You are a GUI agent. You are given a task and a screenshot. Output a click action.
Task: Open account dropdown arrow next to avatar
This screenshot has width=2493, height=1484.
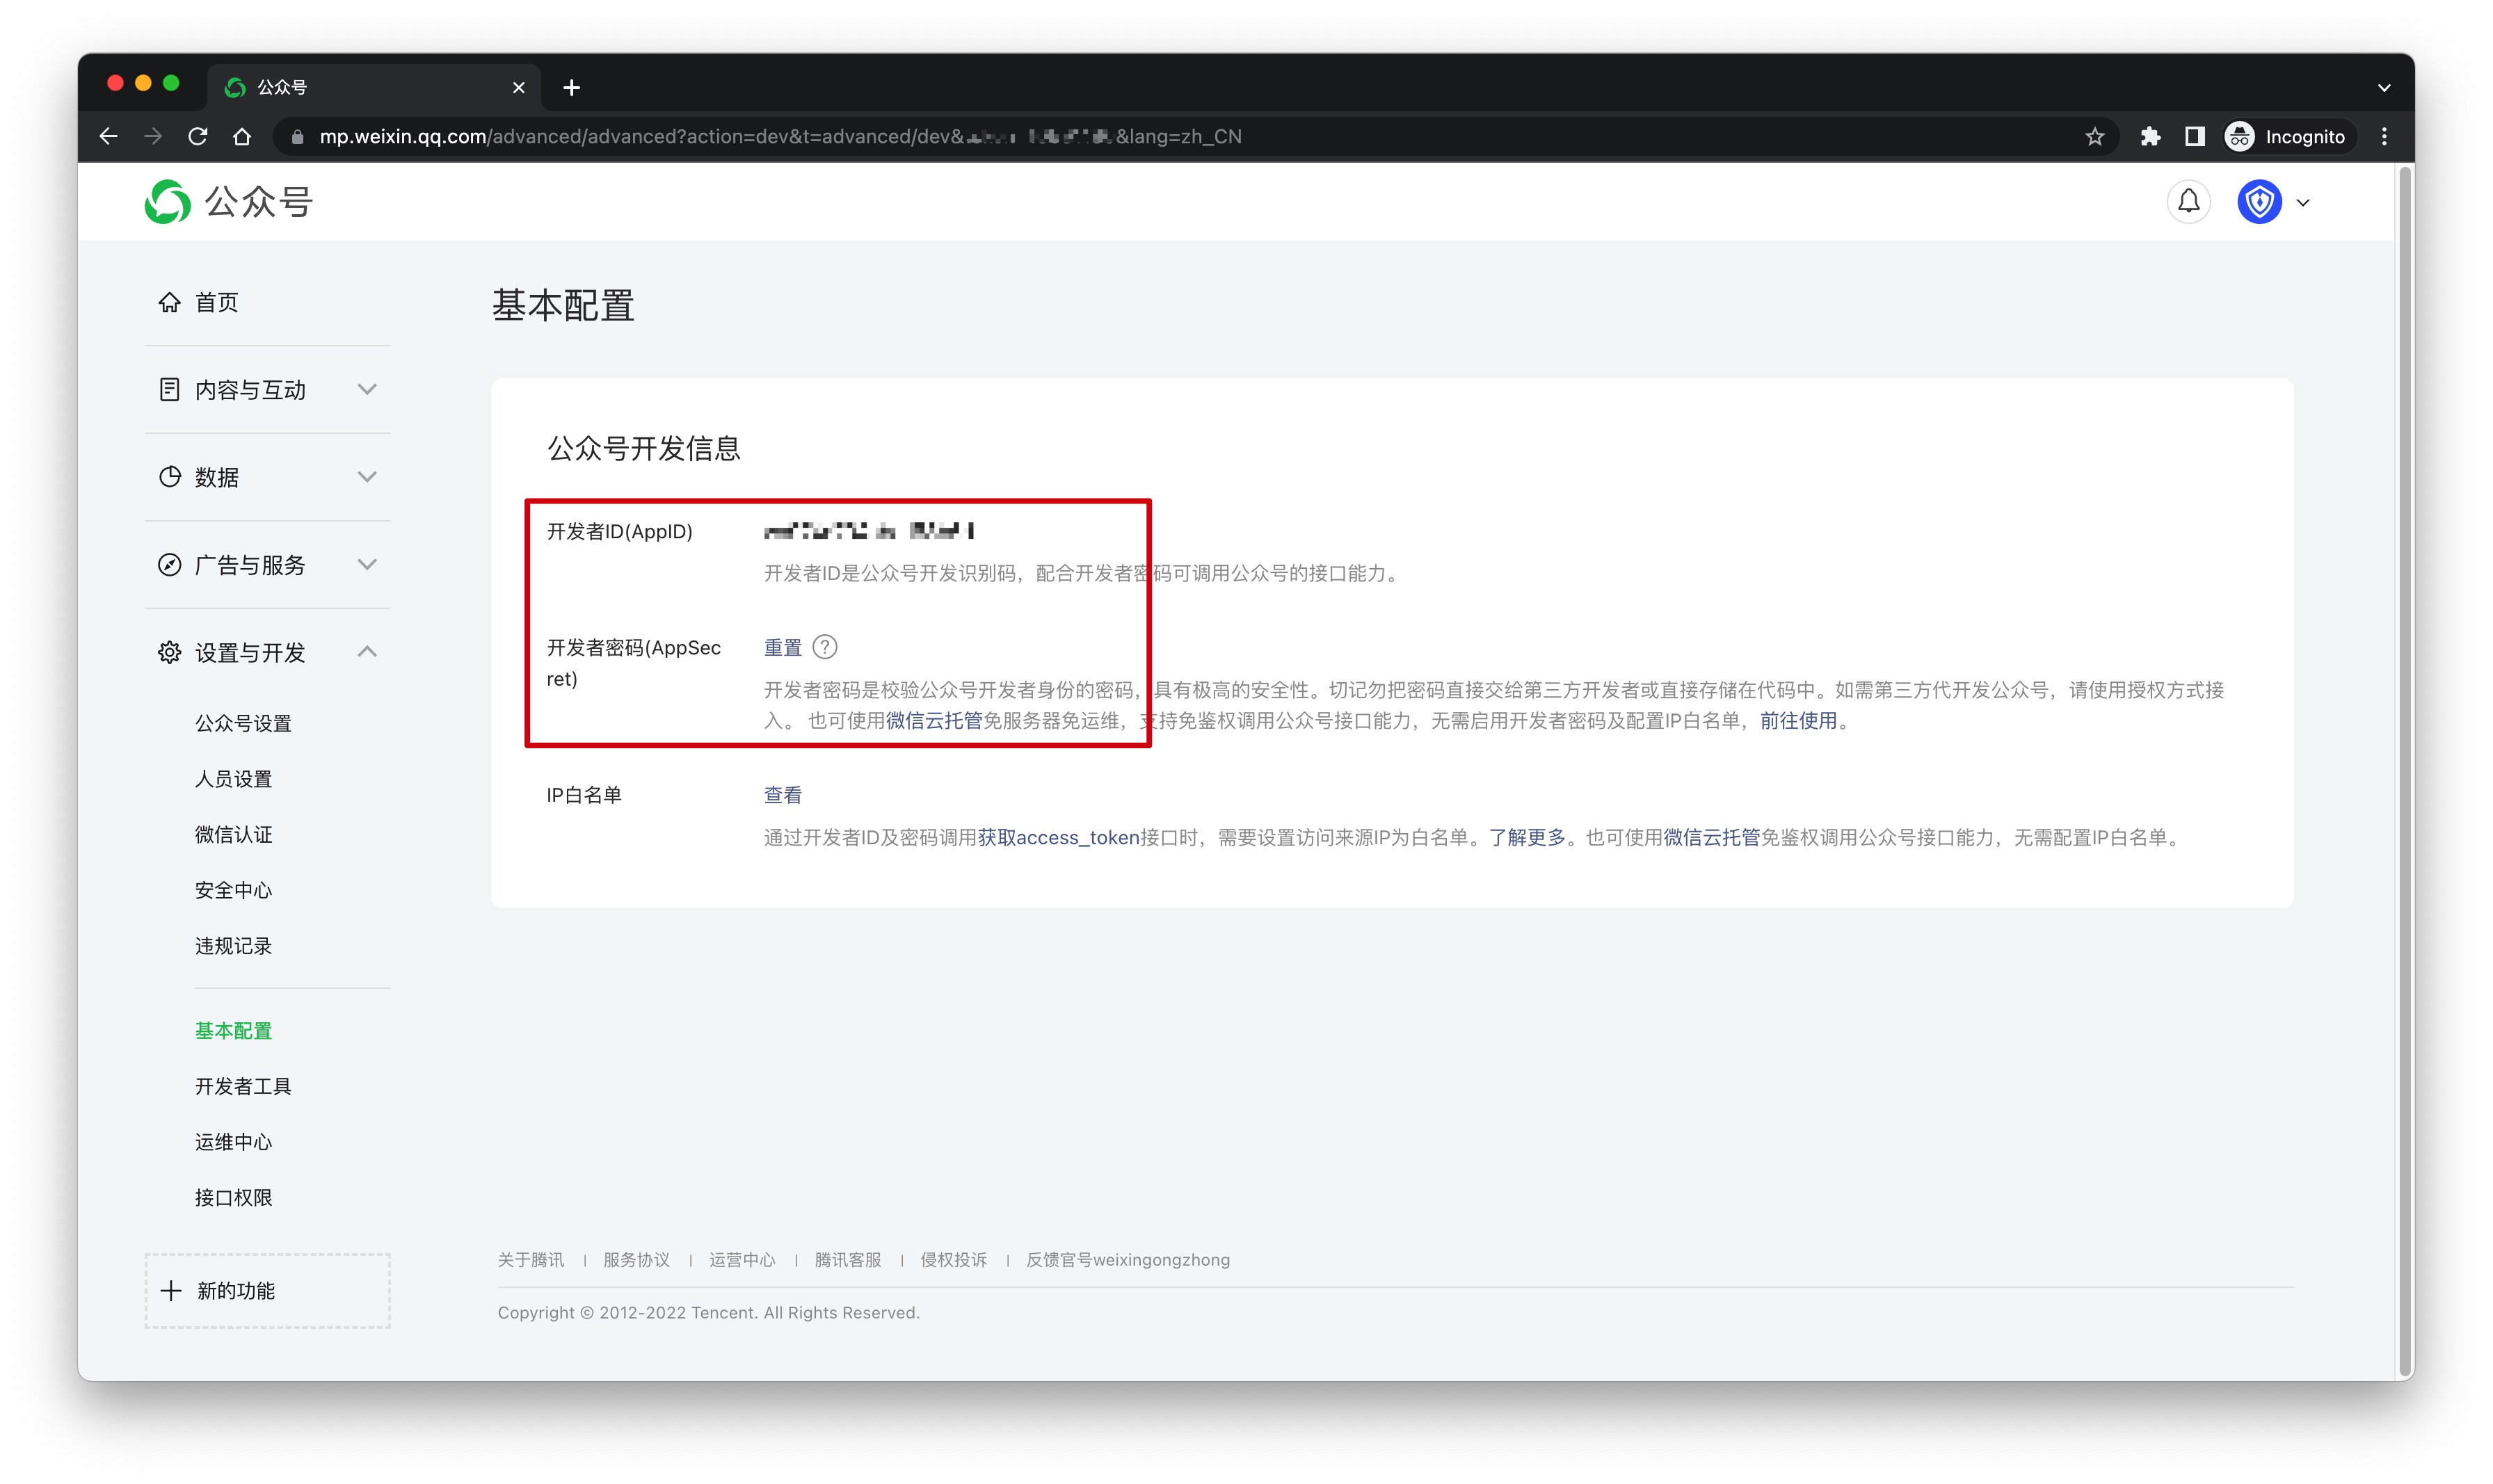2303,203
